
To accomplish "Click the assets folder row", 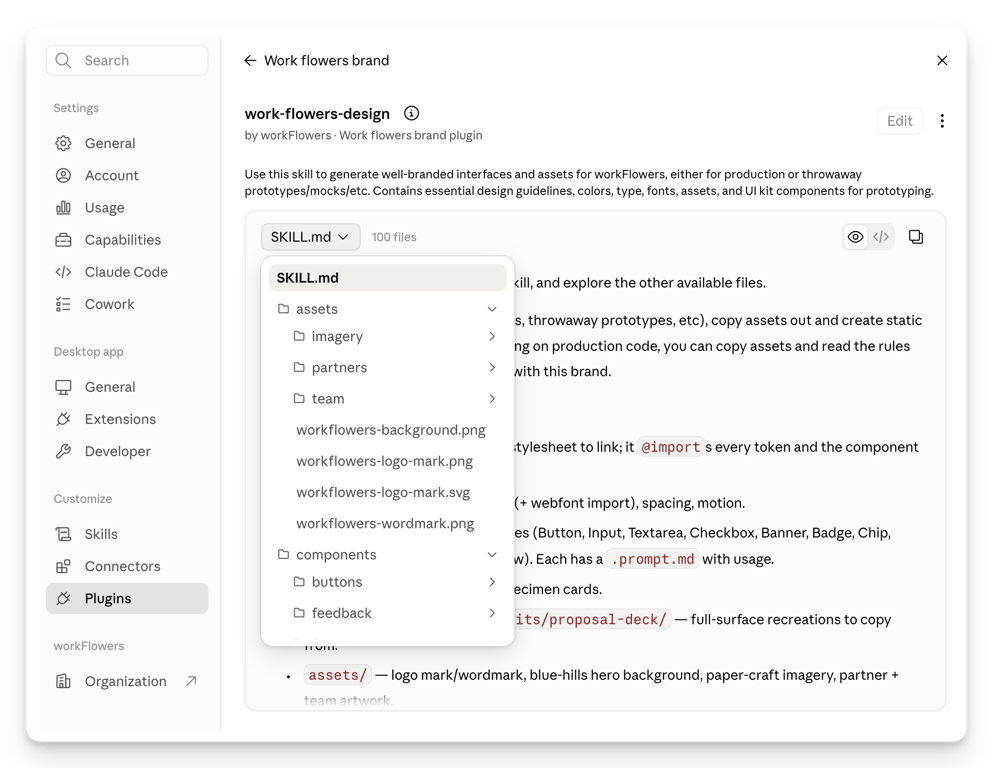I will tap(388, 309).
